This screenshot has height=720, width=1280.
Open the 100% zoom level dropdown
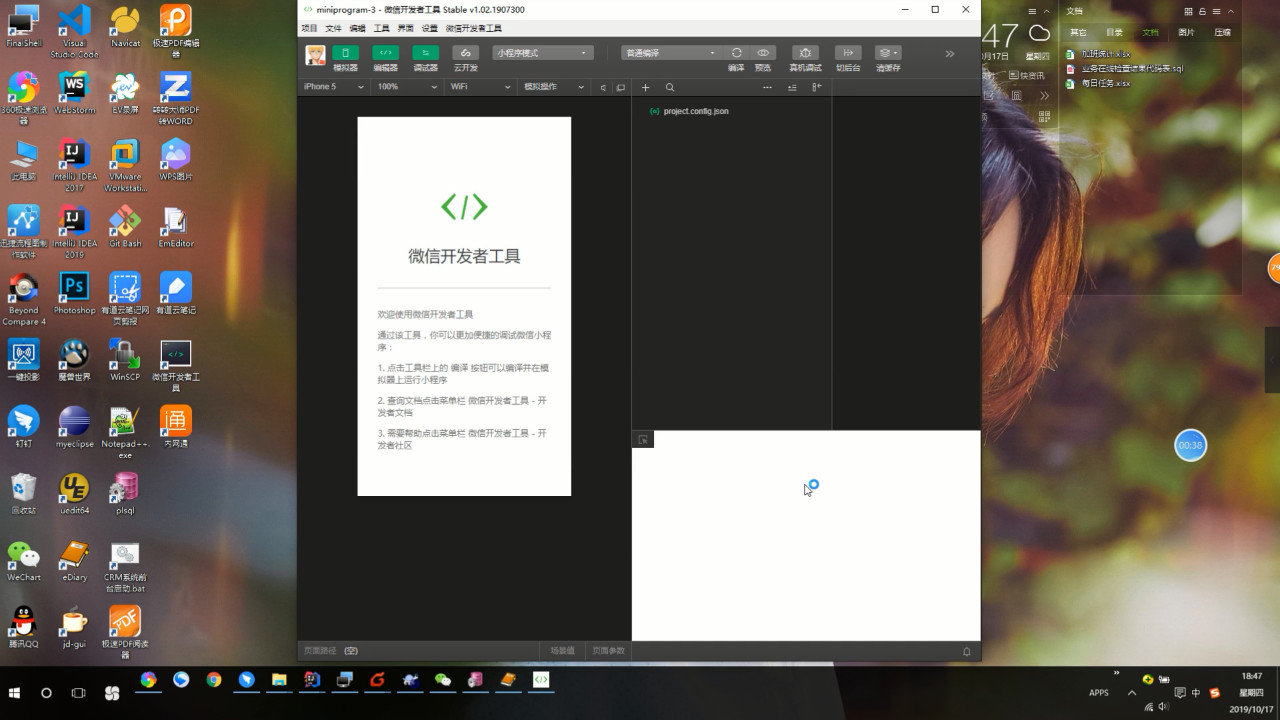(x=407, y=87)
